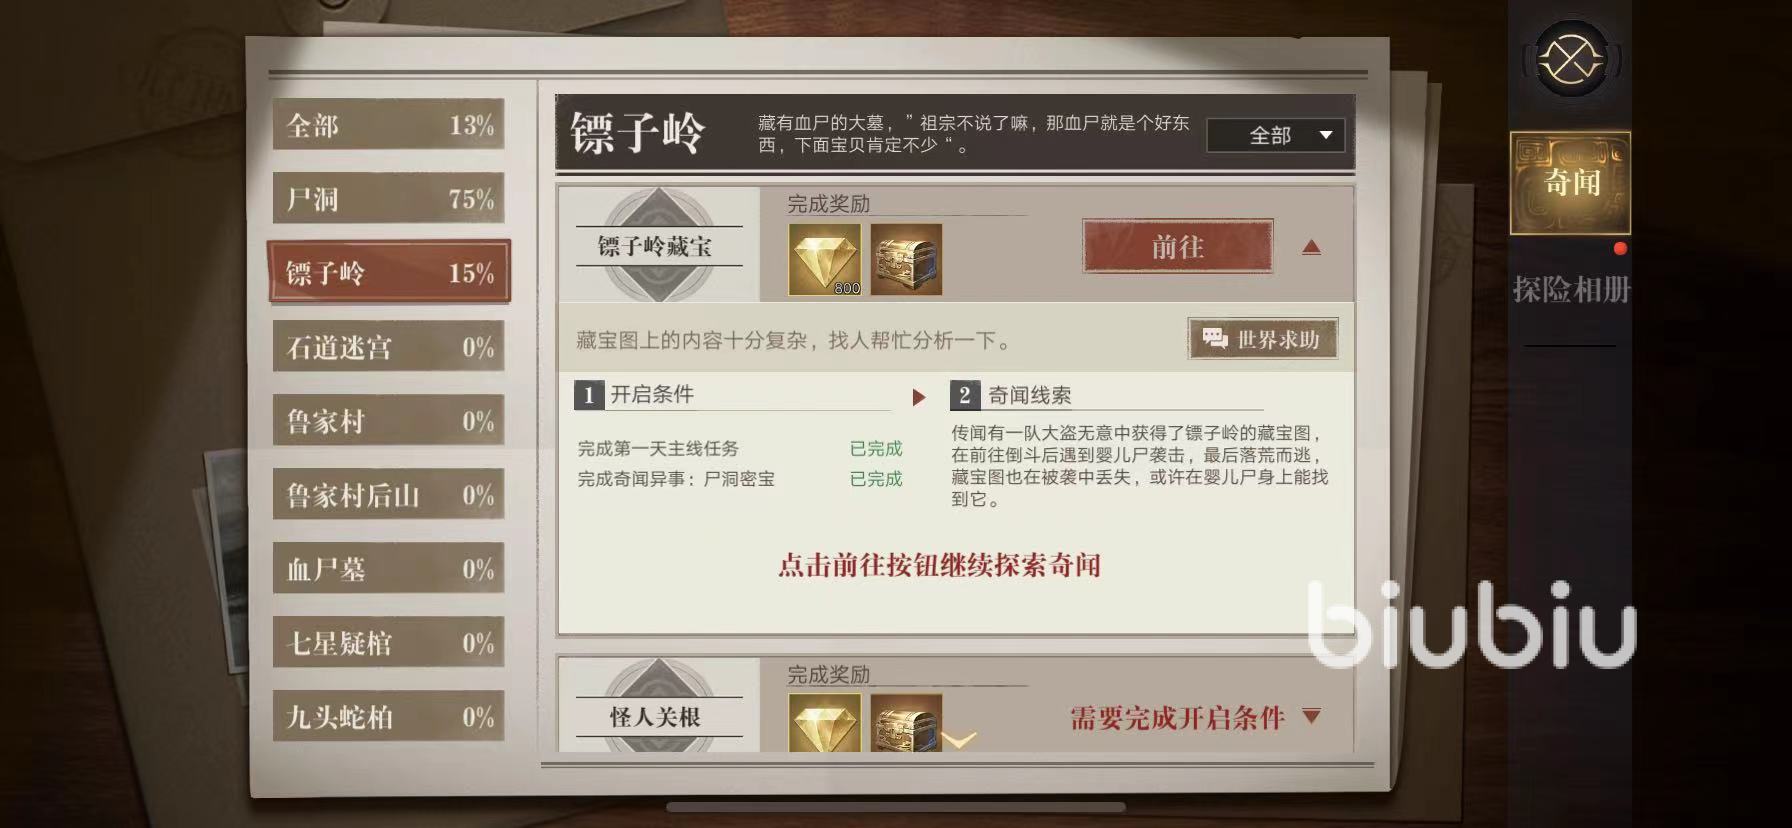Viewport: 1792px width, 828px height.
Task: Choose the 血尸墓 0% category
Action: coord(388,568)
